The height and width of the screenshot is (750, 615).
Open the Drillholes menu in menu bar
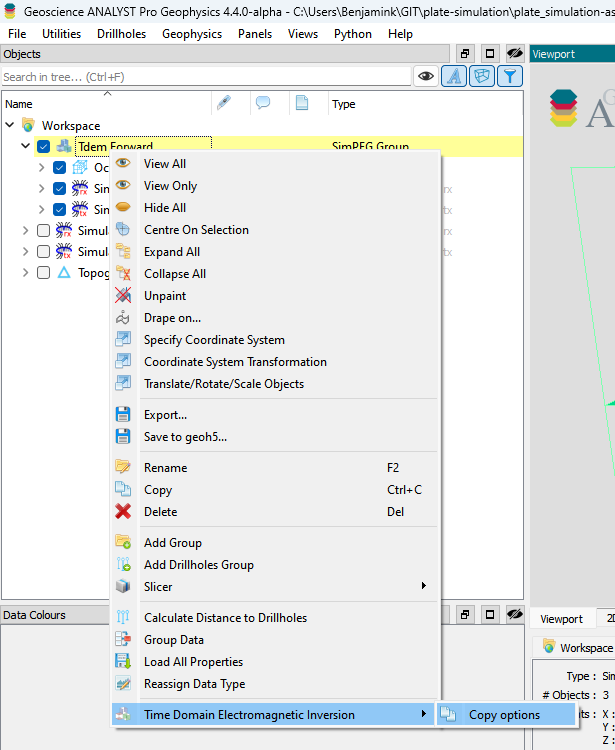pos(121,34)
